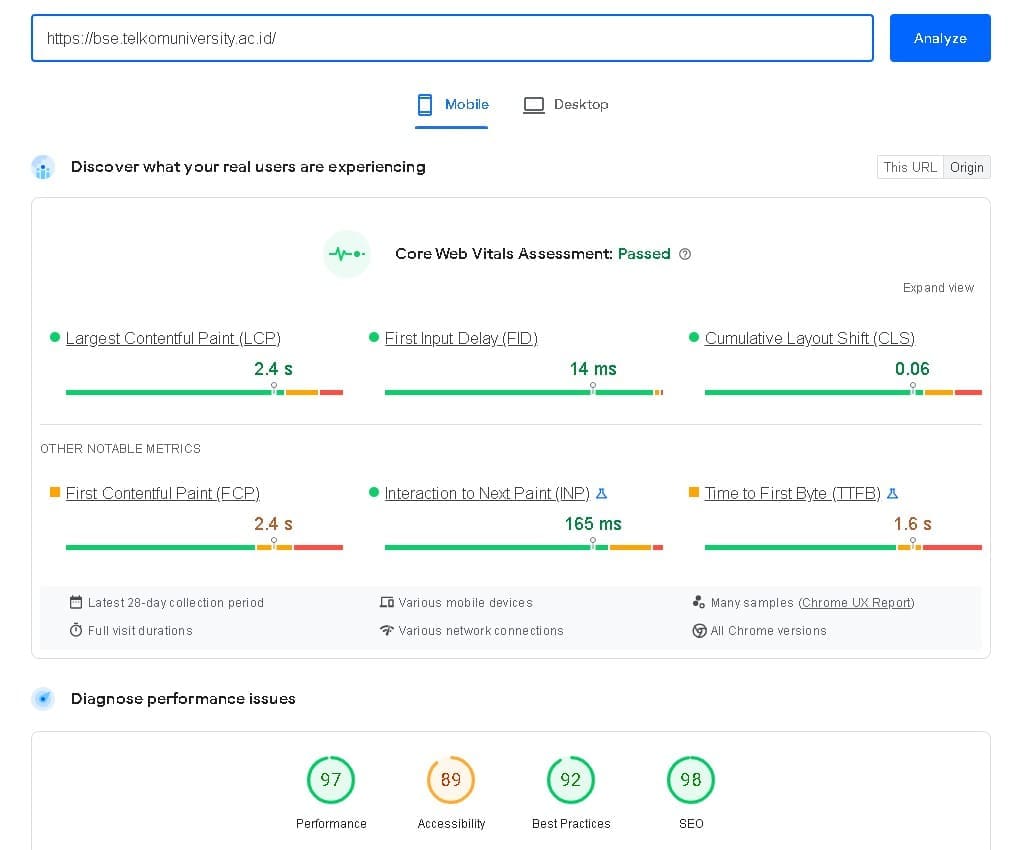Click the FCP distribution bar
The height and width of the screenshot is (850, 1022).
(204, 548)
